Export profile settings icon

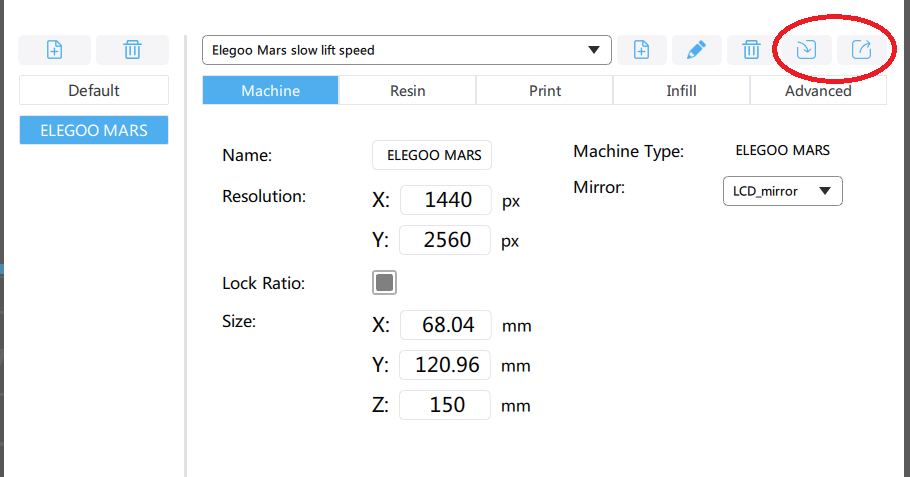click(x=861, y=50)
